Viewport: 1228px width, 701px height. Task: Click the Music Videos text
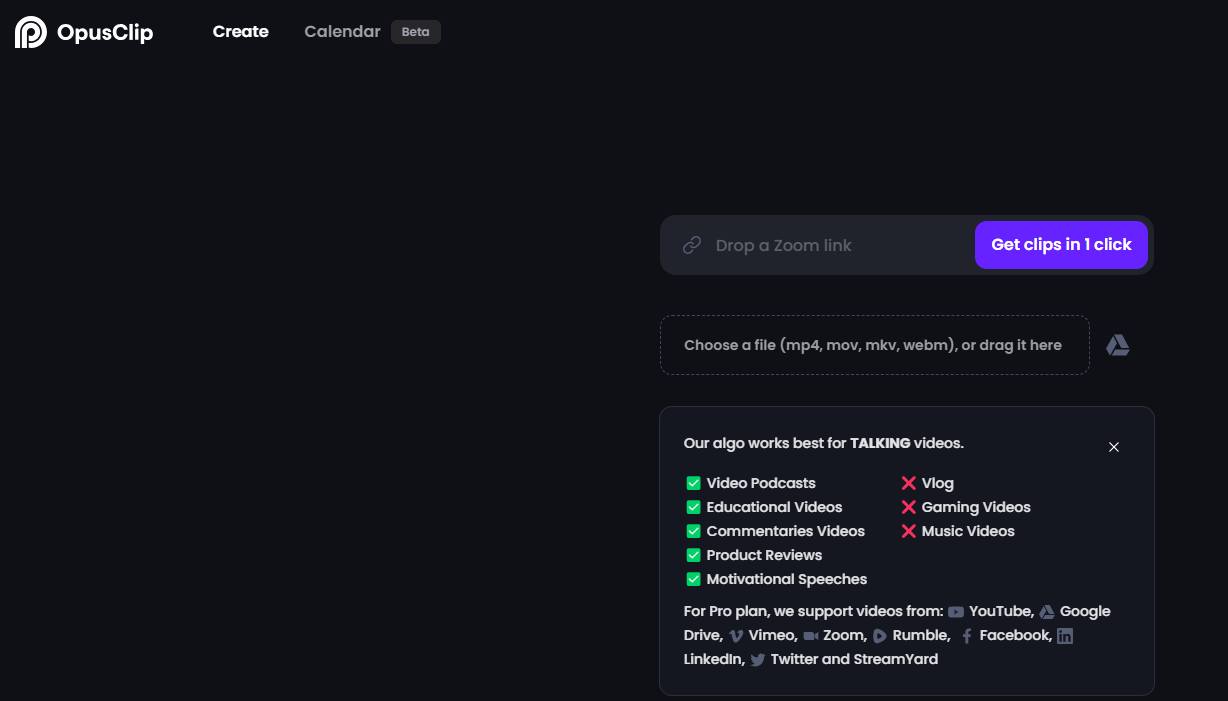point(968,531)
